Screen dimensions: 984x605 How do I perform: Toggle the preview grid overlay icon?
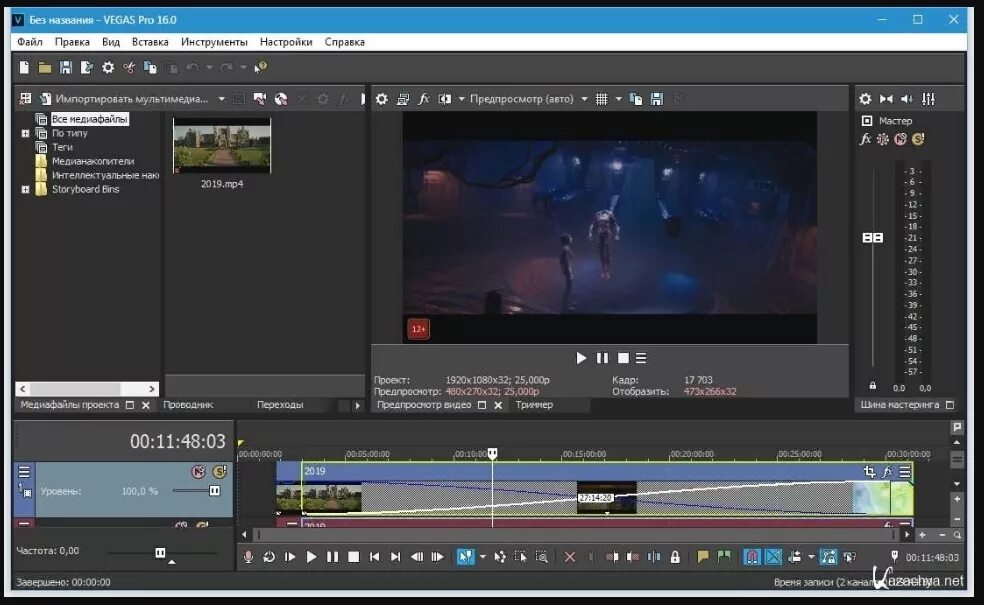[x=601, y=99]
